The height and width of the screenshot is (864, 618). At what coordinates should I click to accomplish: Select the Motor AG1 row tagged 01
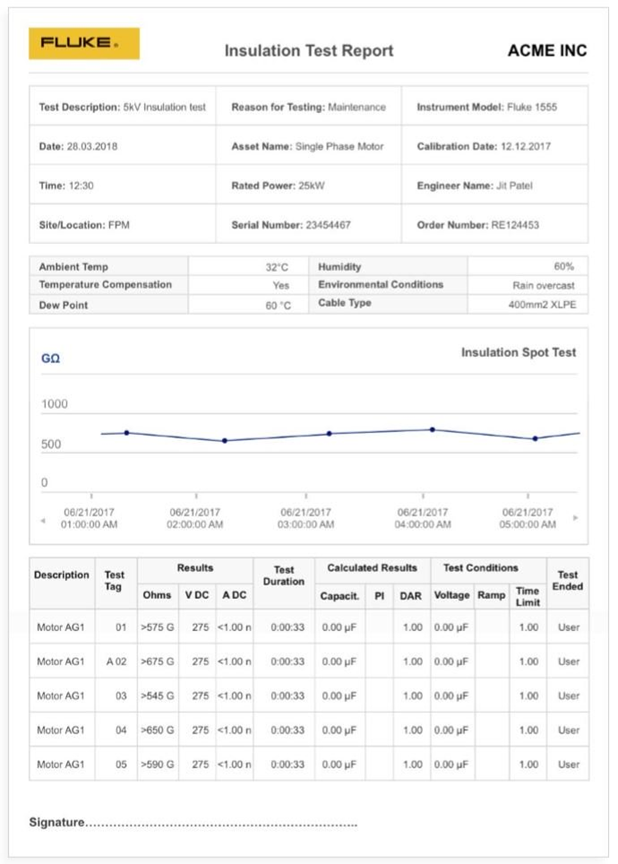tap(309, 627)
